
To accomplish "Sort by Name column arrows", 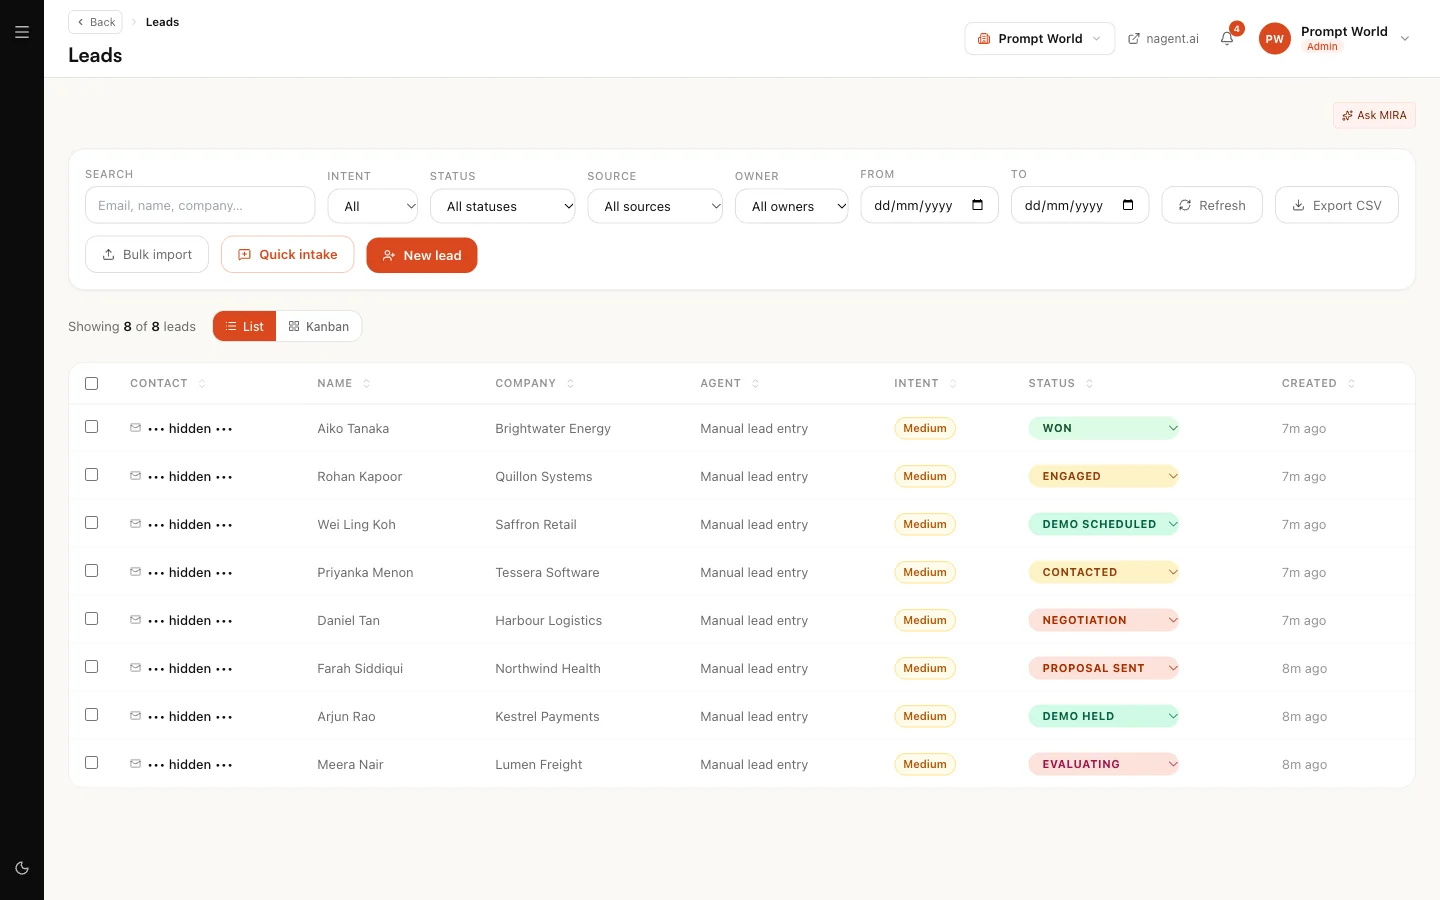I will pos(366,383).
